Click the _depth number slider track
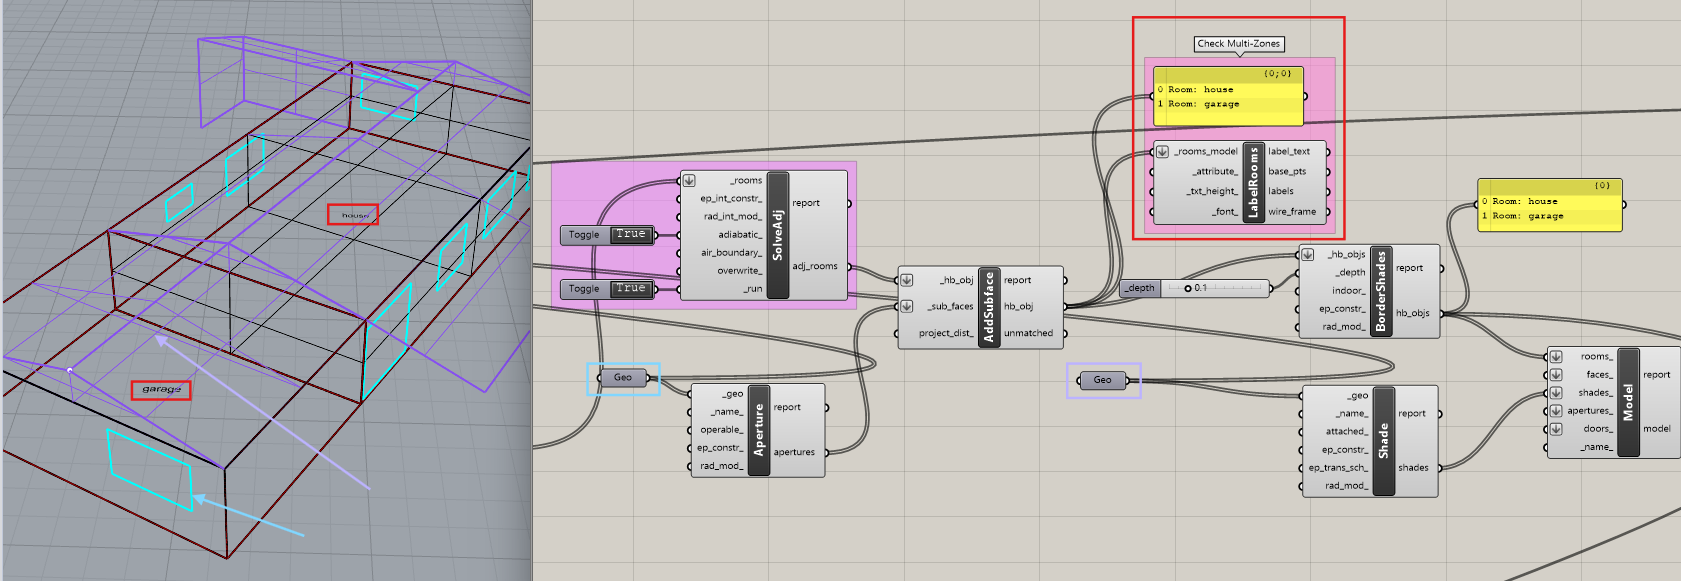1681x581 pixels. click(x=1215, y=288)
